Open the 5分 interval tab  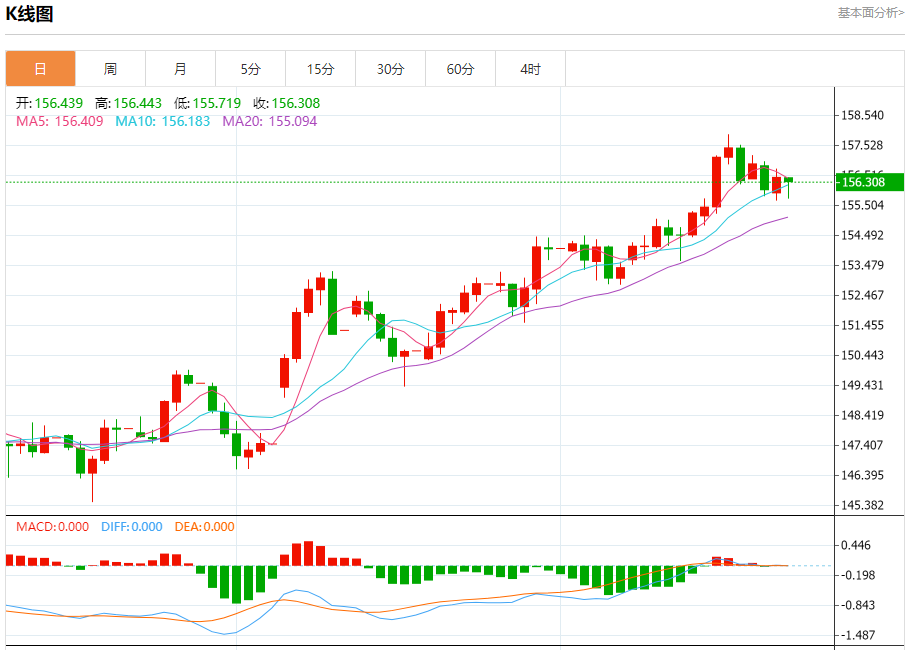click(x=250, y=69)
